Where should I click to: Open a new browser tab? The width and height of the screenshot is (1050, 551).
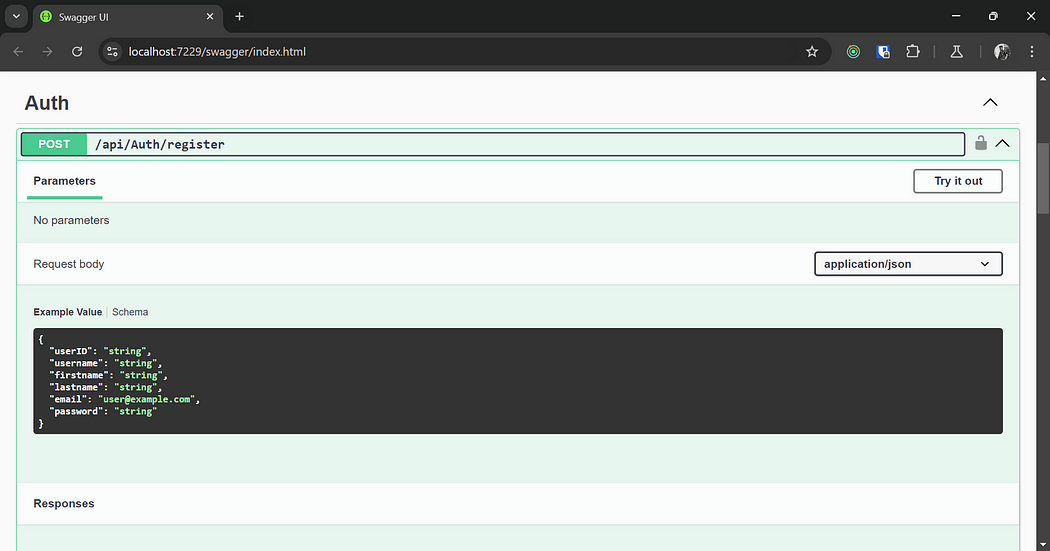[x=239, y=16]
